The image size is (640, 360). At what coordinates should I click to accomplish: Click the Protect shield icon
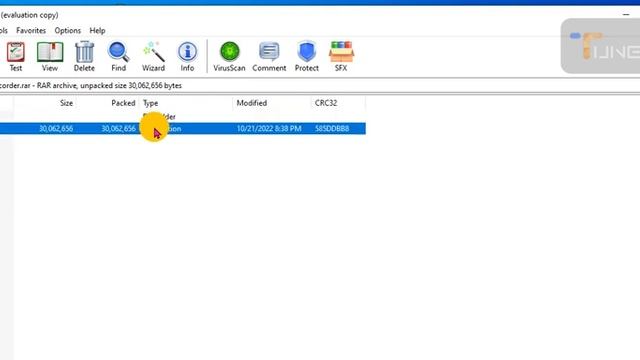[307, 57]
